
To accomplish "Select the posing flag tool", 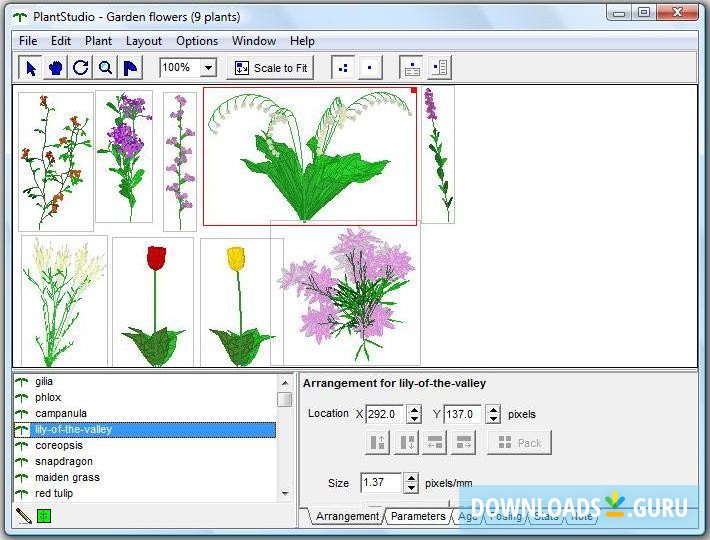I will click(x=130, y=68).
